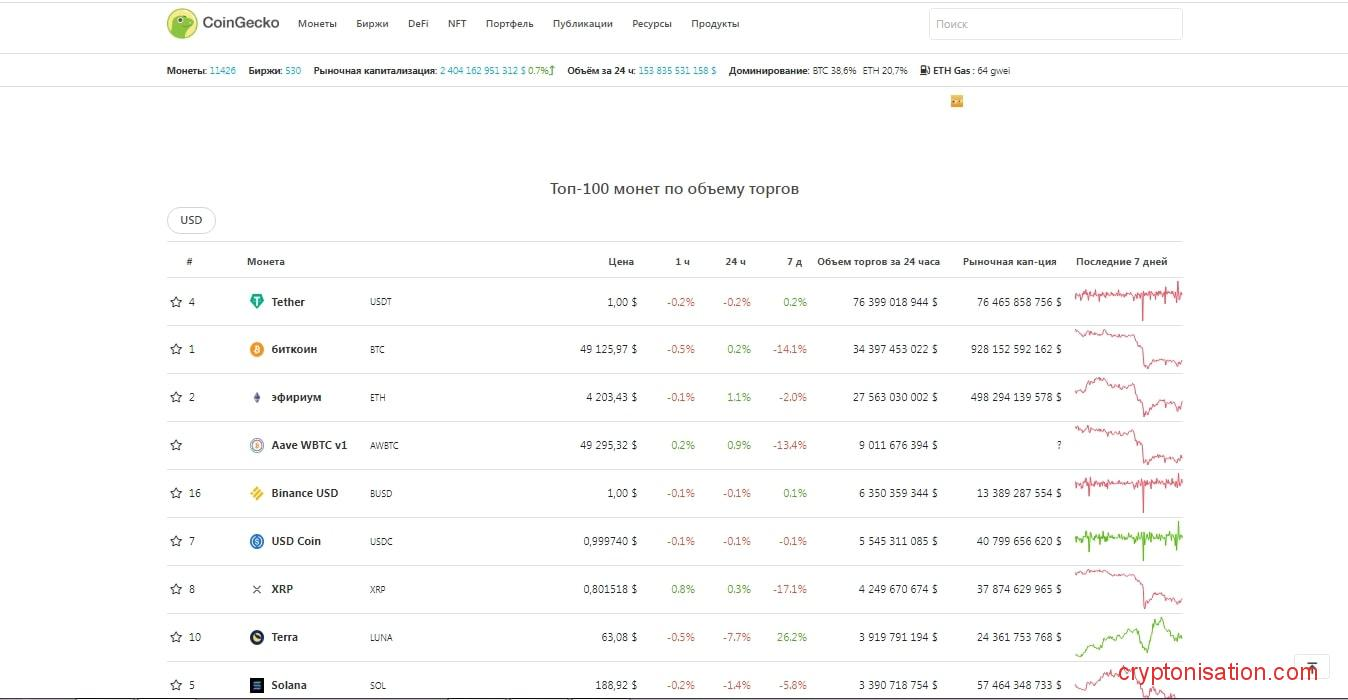
Task: Expand the Ресурсы menu
Action: coord(652,24)
